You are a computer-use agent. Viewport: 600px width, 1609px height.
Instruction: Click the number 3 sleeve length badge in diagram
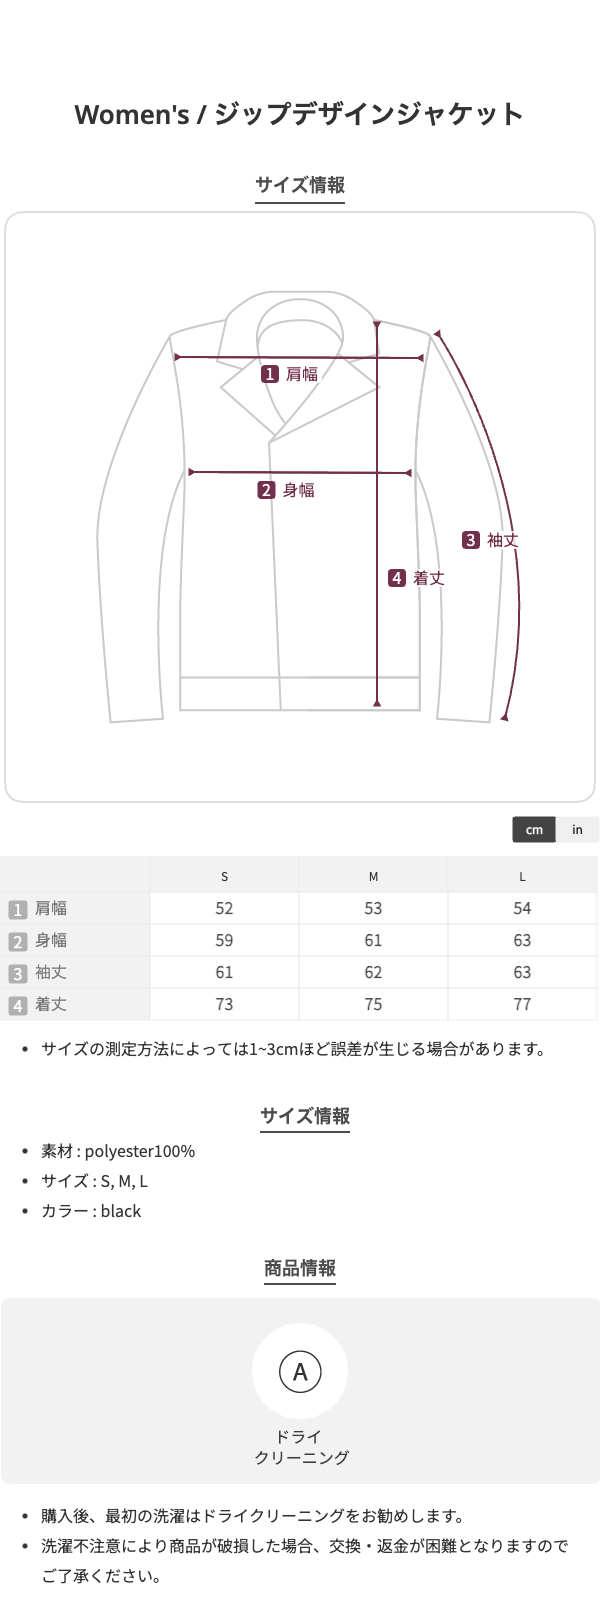pos(470,540)
